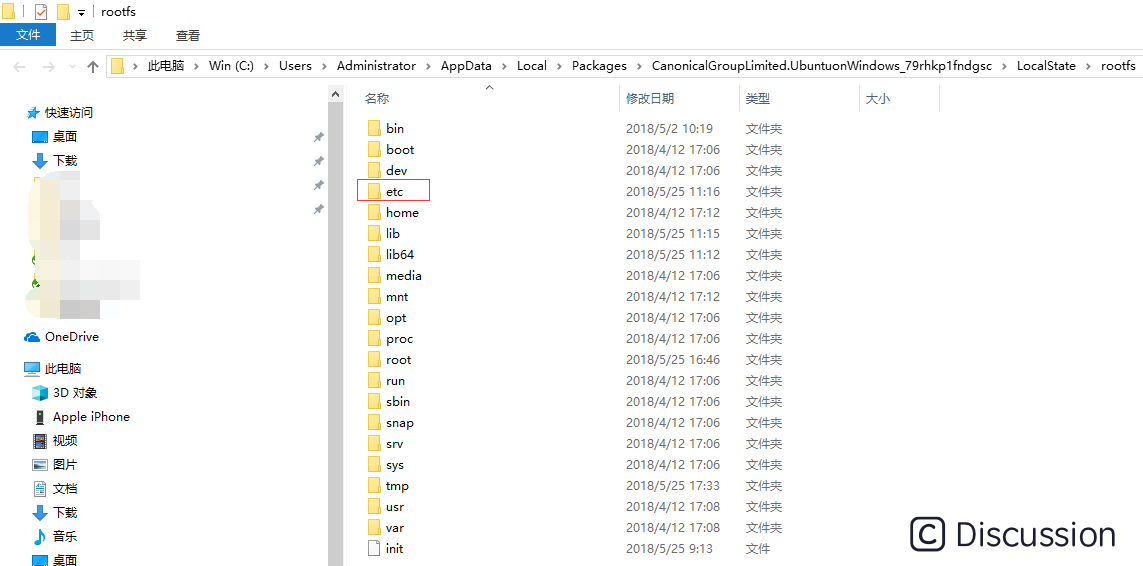Click the OneDrive cloud icon

coord(31,337)
